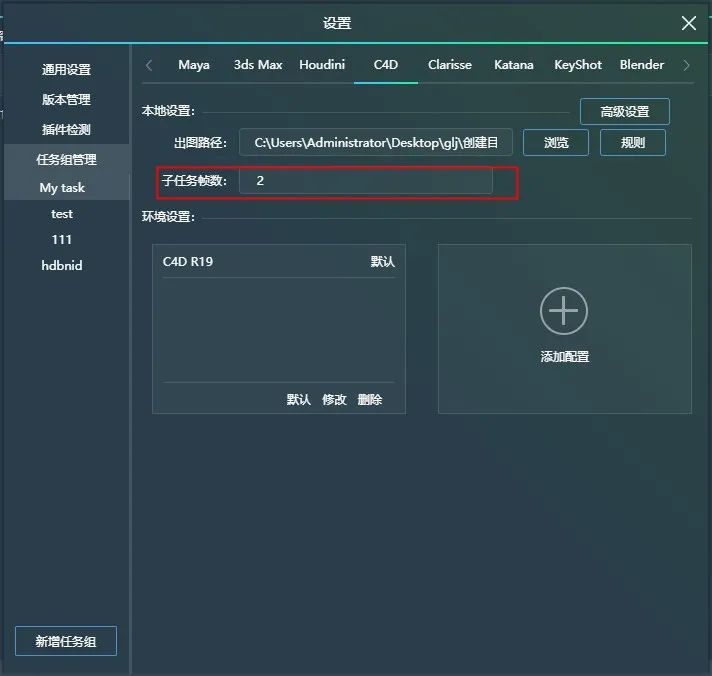Screen dimensions: 712x676
Task: Click the 出图路径 path field
Action: coord(376,143)
